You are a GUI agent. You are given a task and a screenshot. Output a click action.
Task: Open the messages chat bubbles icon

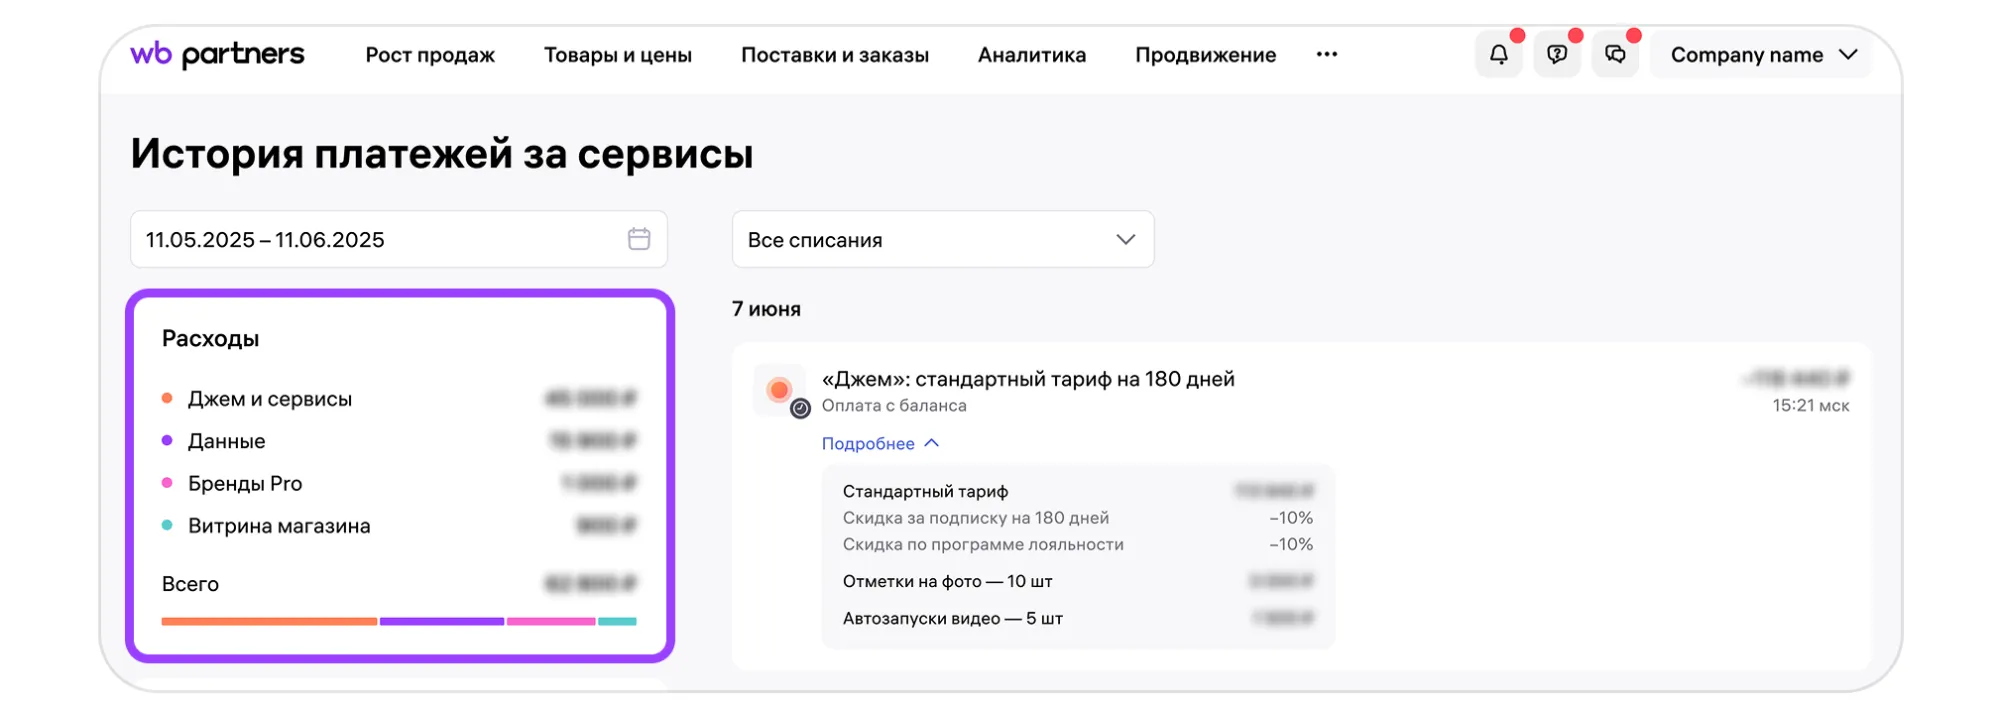coord(1615,55)
